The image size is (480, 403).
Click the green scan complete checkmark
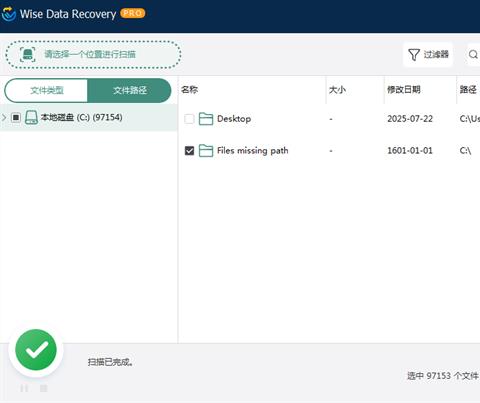pyautogui.click(x=36, y=350)
